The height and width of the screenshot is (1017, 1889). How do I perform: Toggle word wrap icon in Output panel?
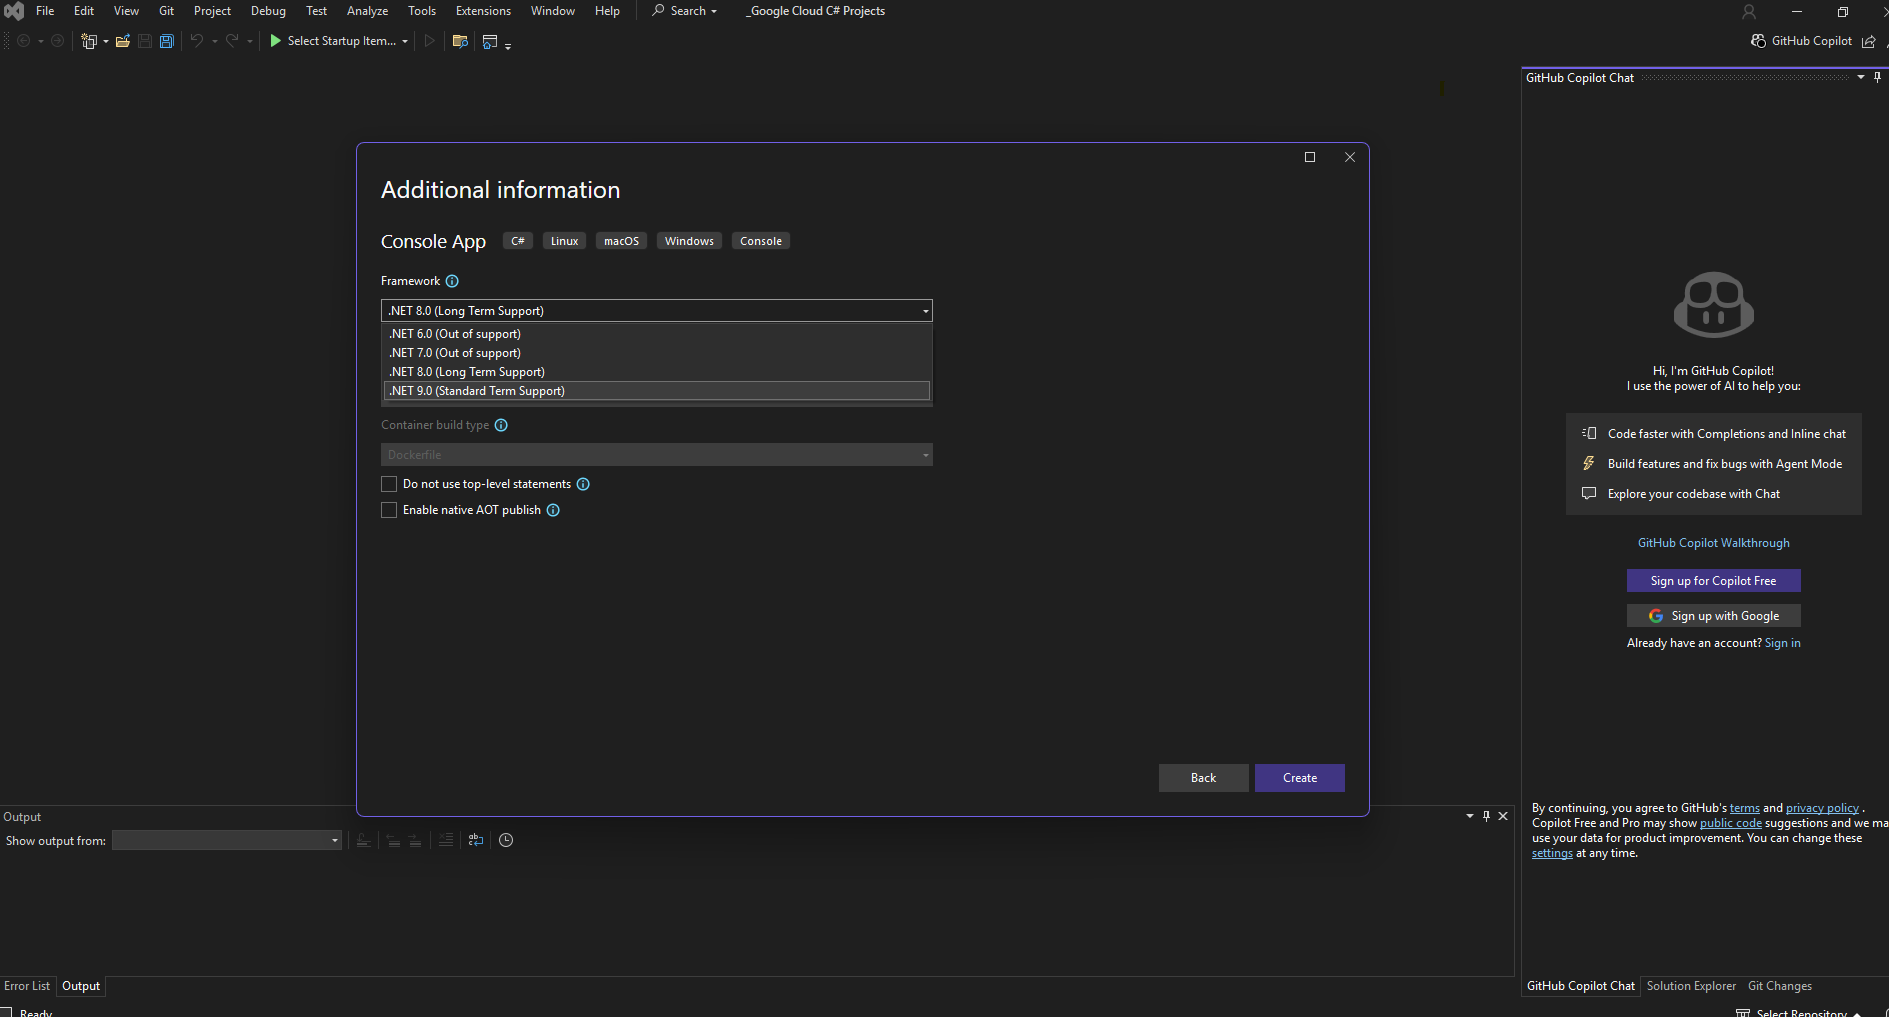click(x=476, y=840)
